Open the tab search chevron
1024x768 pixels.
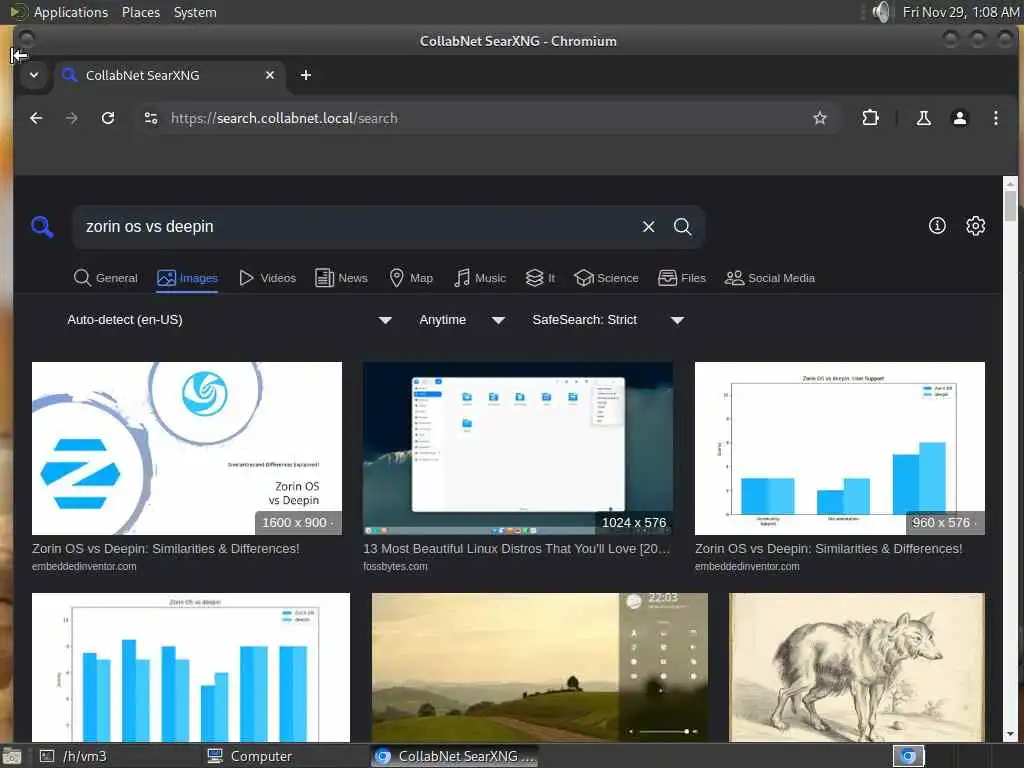[x=34, y=75]
